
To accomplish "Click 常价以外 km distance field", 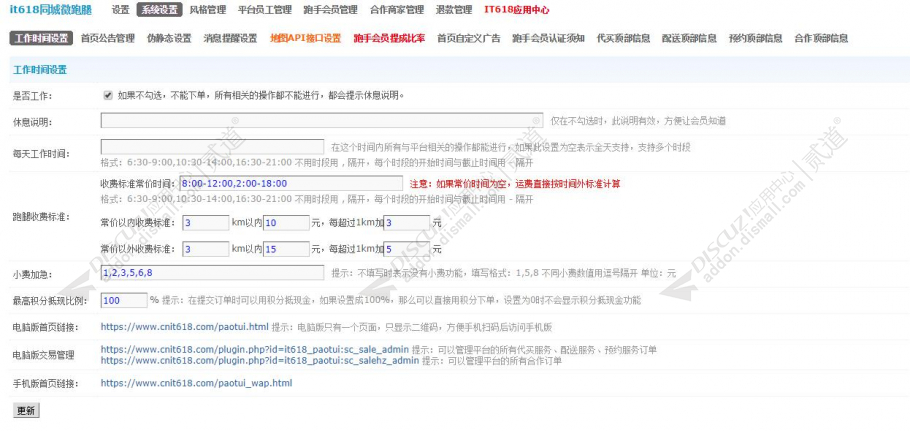I will tap(206, 249).
